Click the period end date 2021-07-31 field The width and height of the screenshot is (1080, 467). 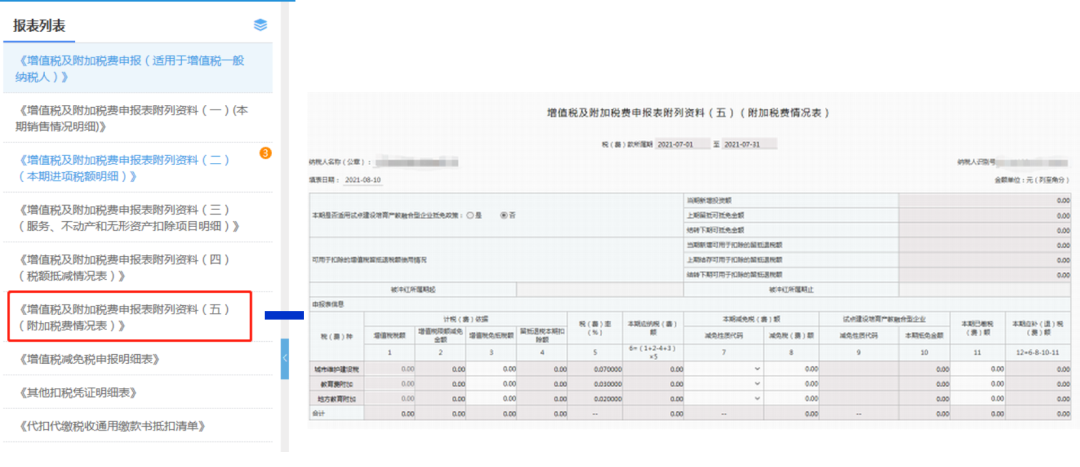749,144
